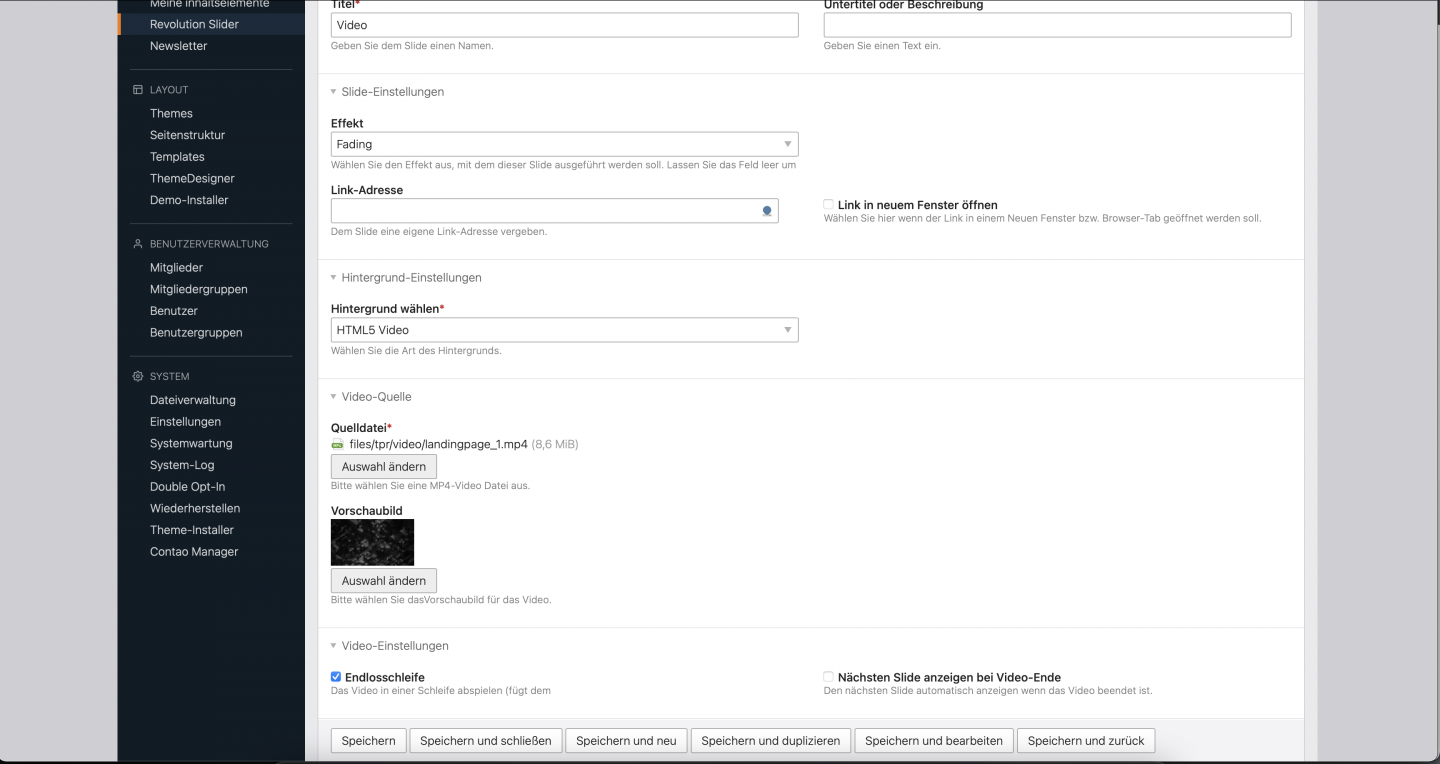1440x764 pixels.
Task: Toggle the Endlosschleife checkbox
Action: pyautogui.click(x=336, y=677)
